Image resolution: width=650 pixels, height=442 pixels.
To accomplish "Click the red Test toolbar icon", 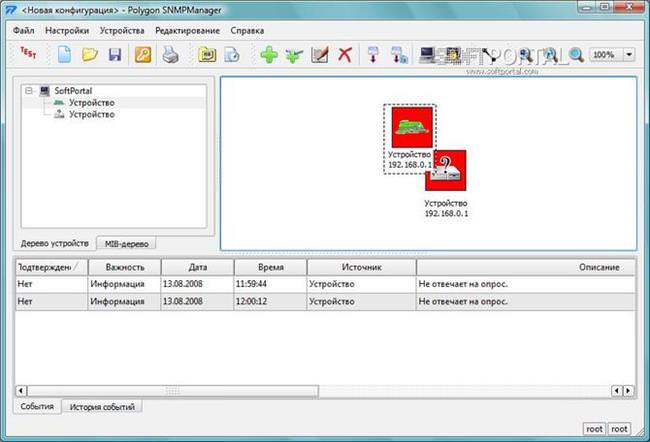I will 28,53.
